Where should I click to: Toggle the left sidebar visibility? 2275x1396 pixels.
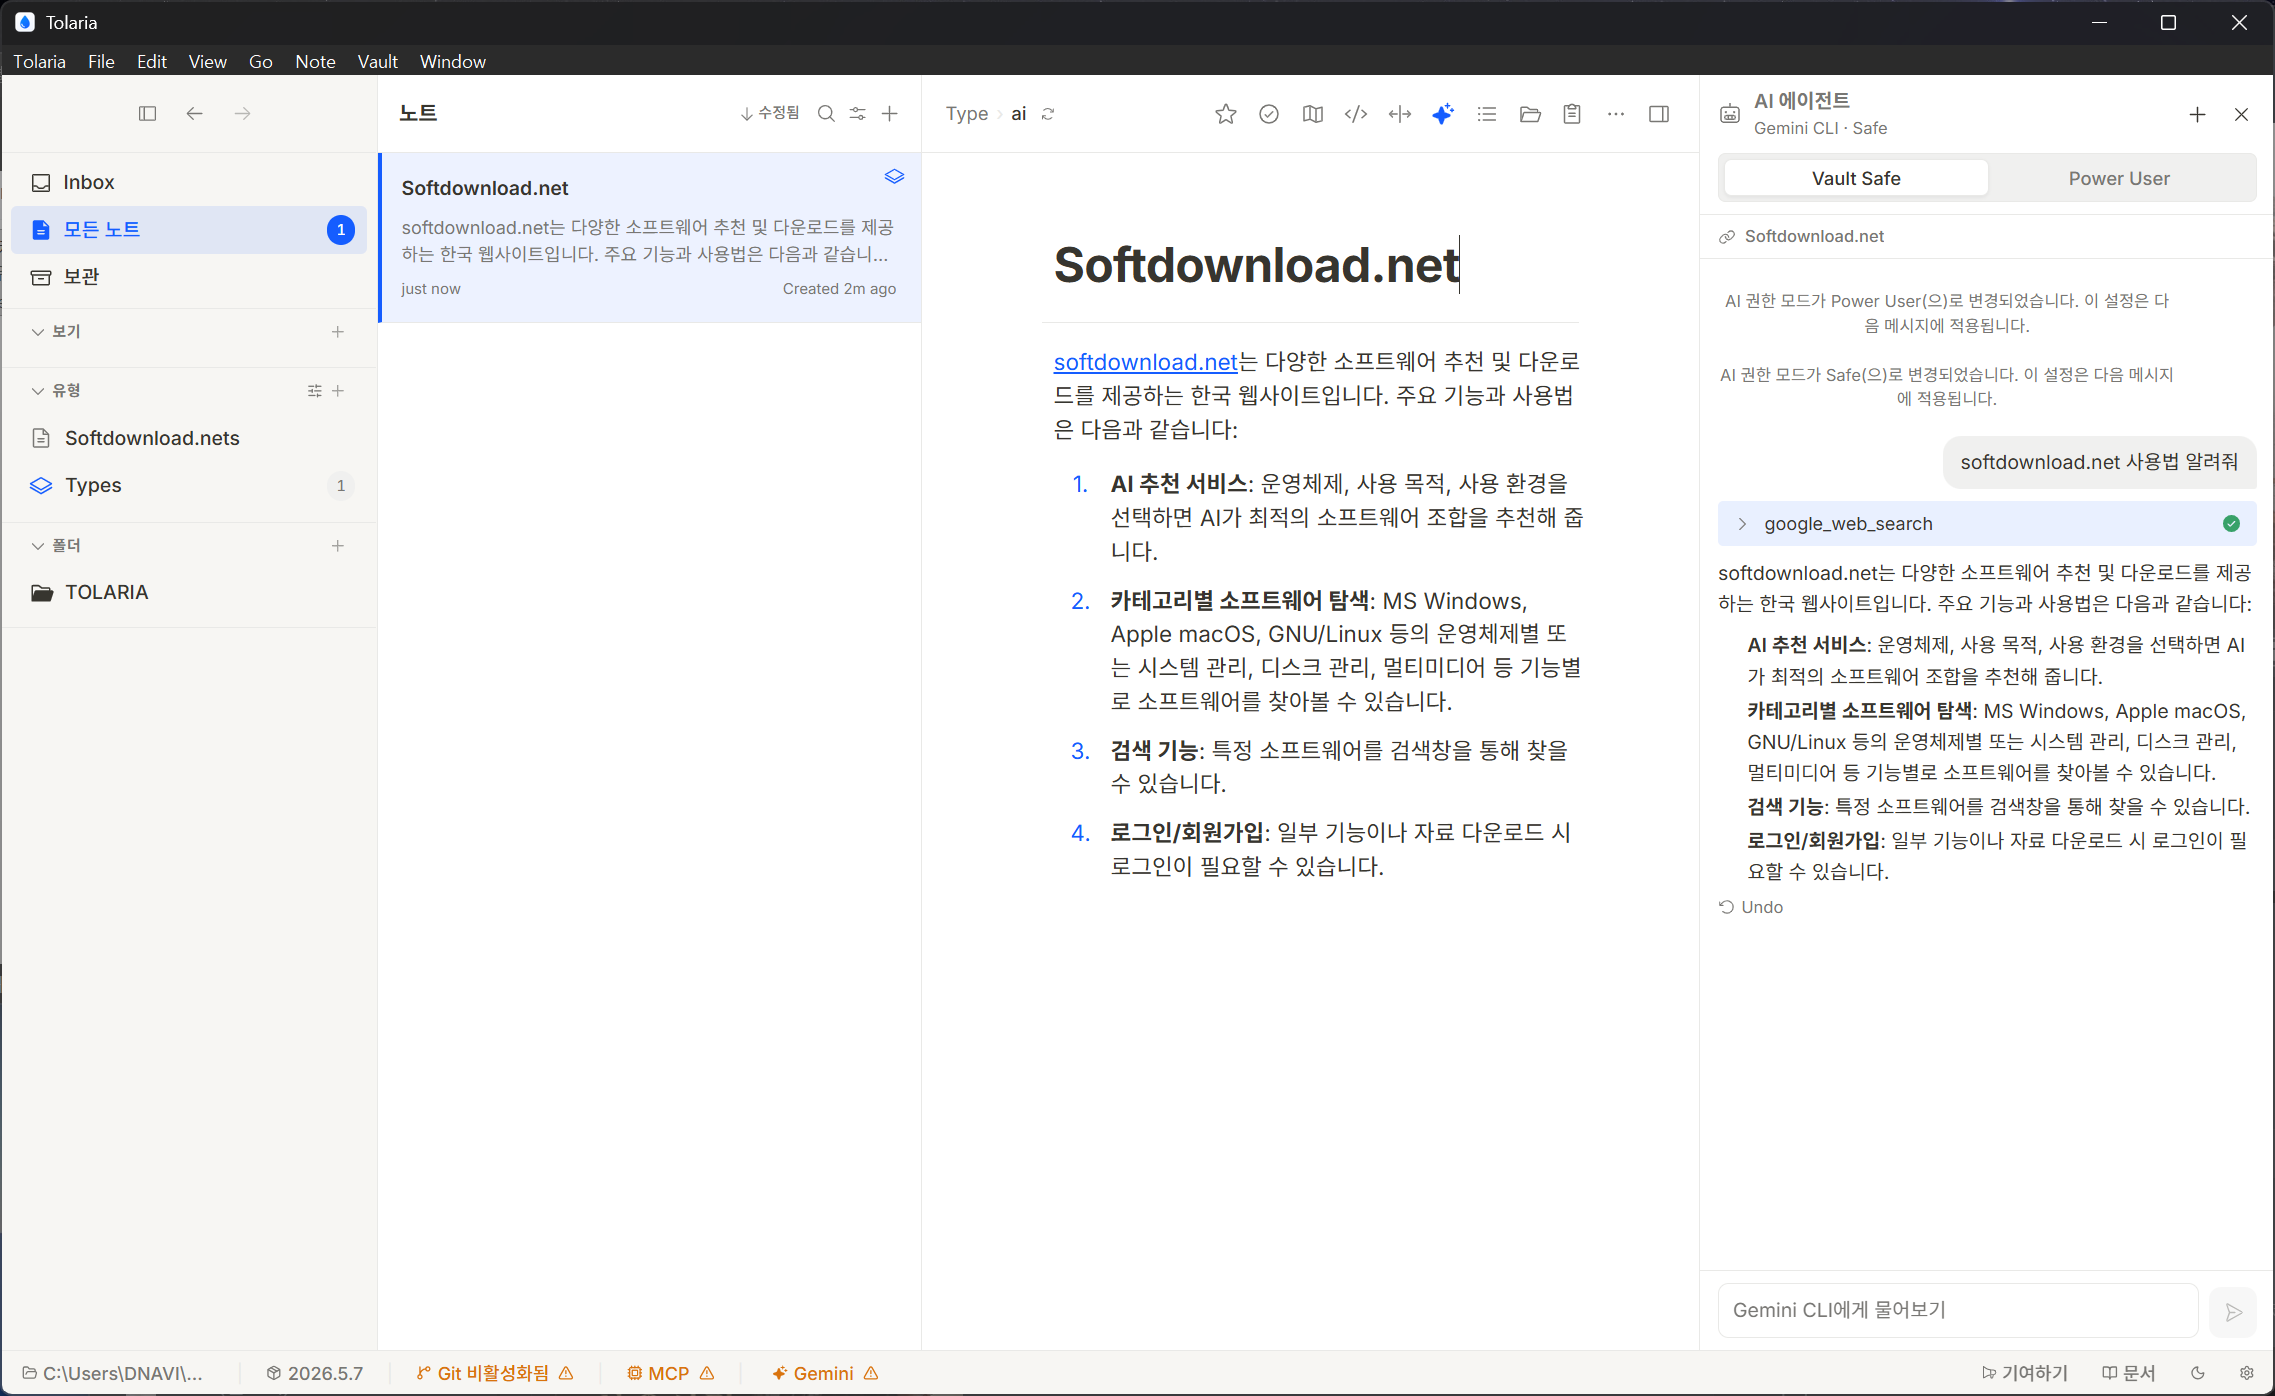pos(147,113)
